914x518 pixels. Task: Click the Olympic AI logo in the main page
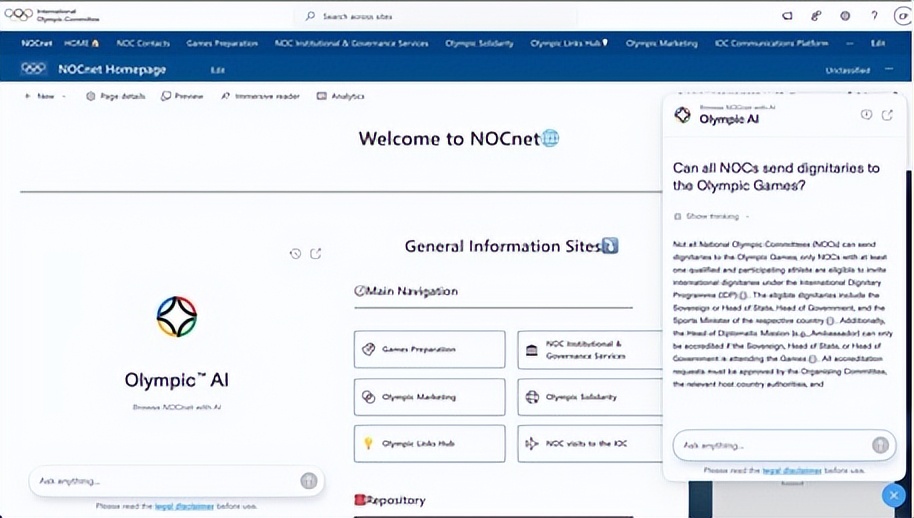(x=177, y=317)
